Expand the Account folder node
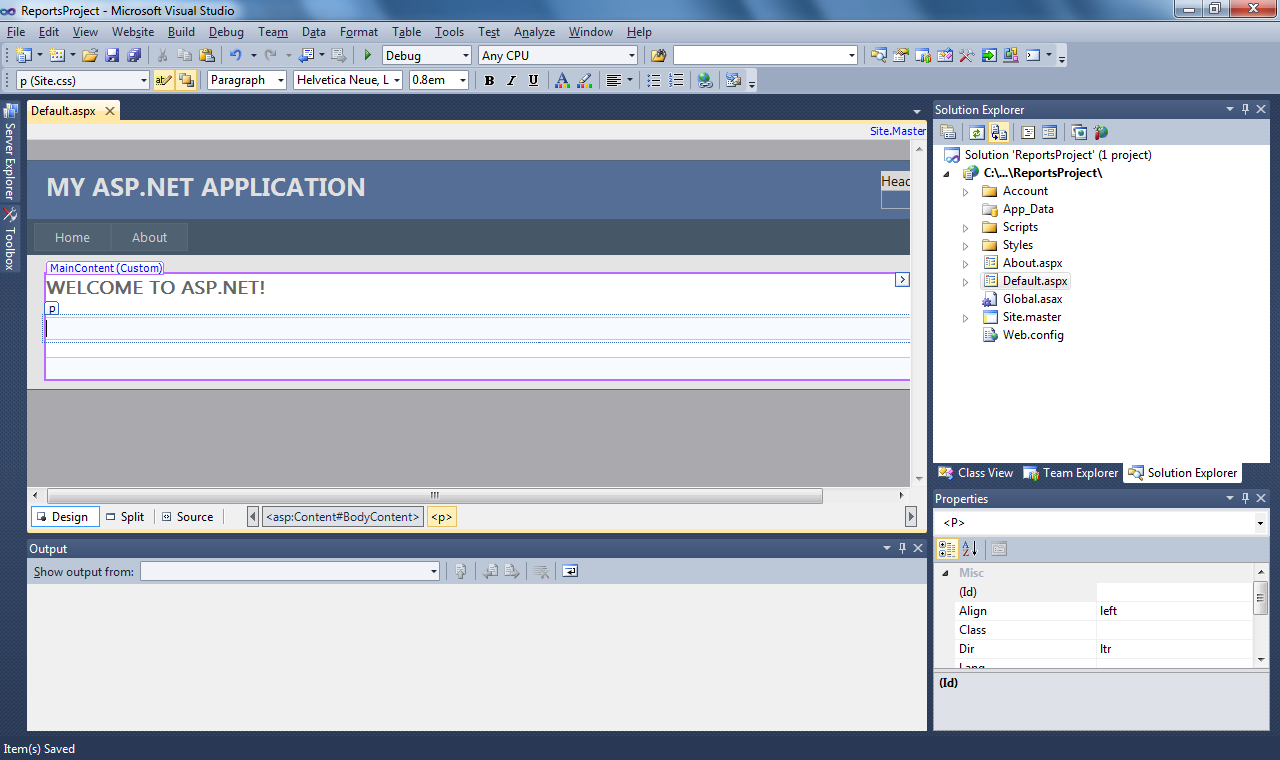Image resolution: width=1280 pixels, height=760 pixels. [x=965, y=191]
